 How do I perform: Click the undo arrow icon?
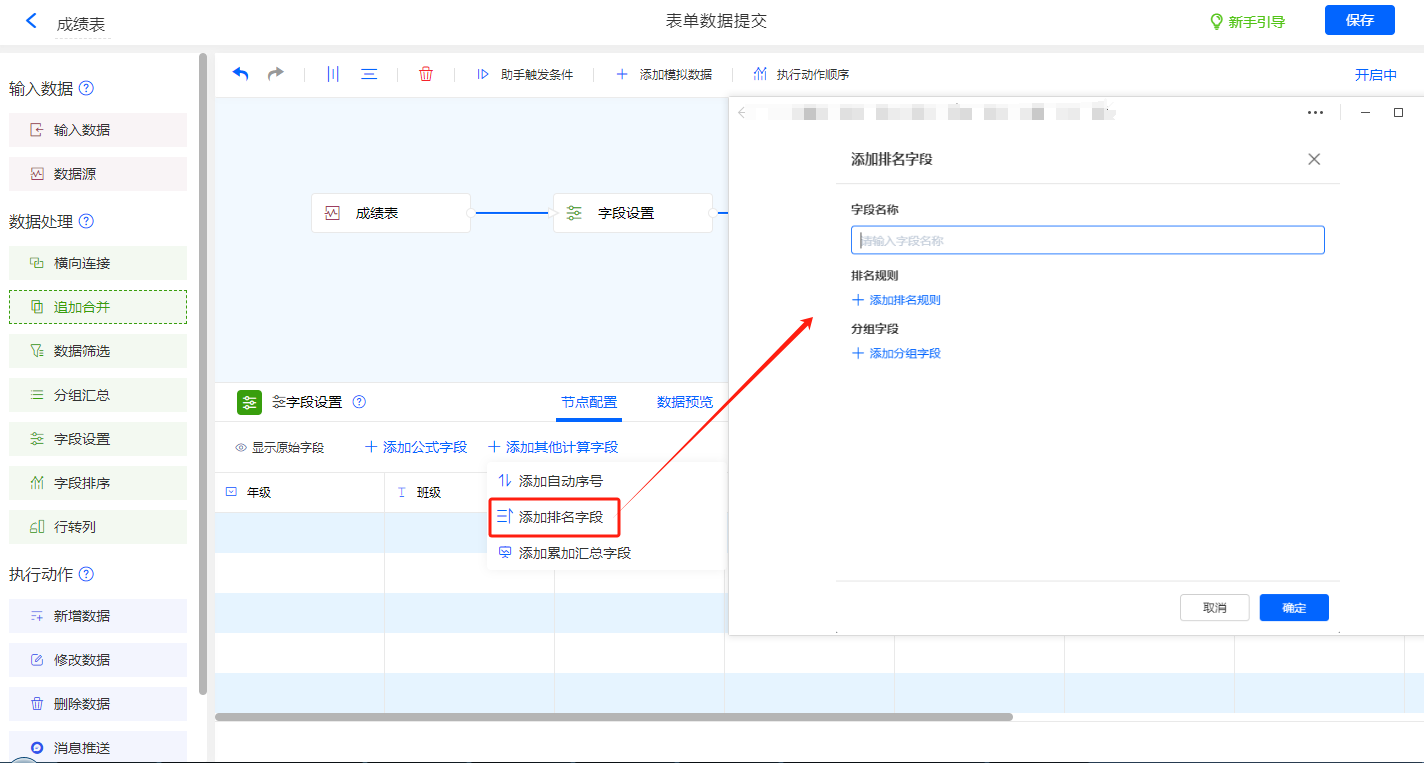[x=241, y=74]
